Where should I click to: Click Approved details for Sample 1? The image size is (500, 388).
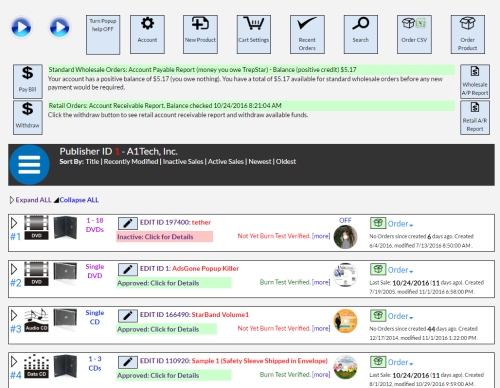coord(174,376)
